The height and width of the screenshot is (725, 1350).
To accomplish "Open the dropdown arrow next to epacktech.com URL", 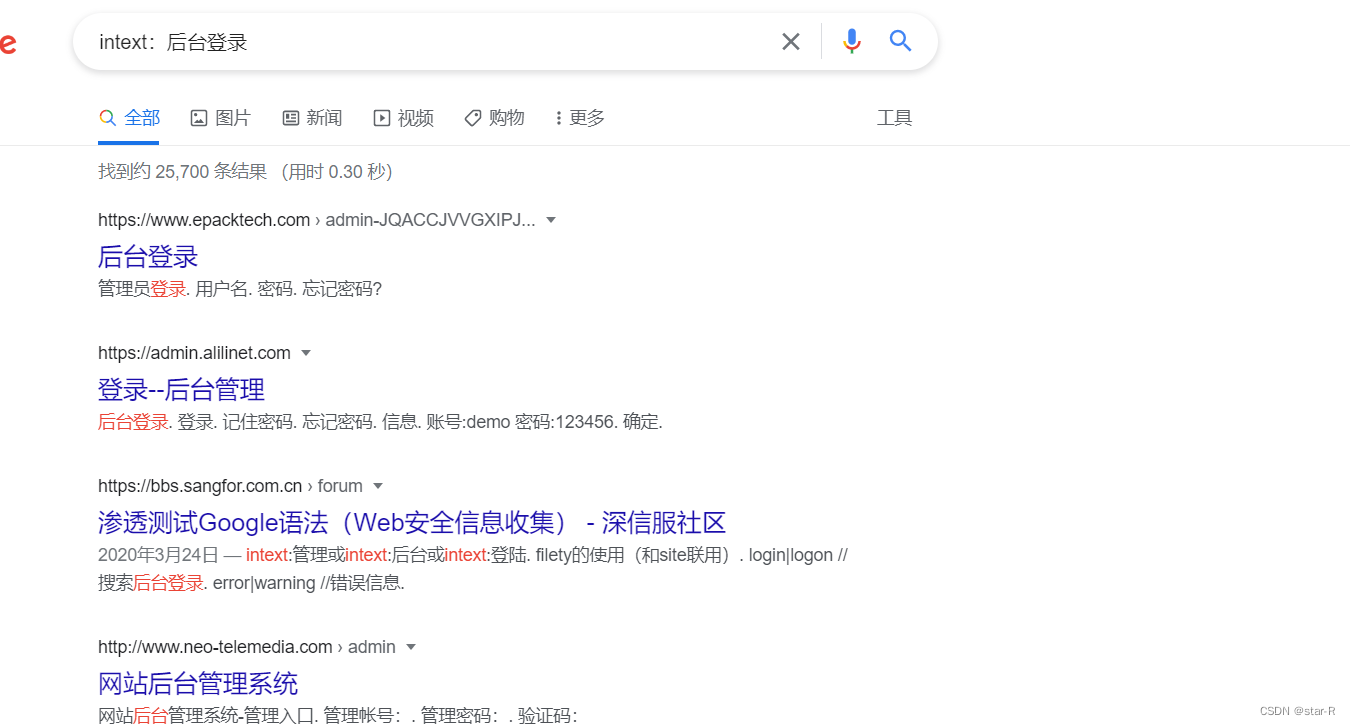I will (551, 220).
